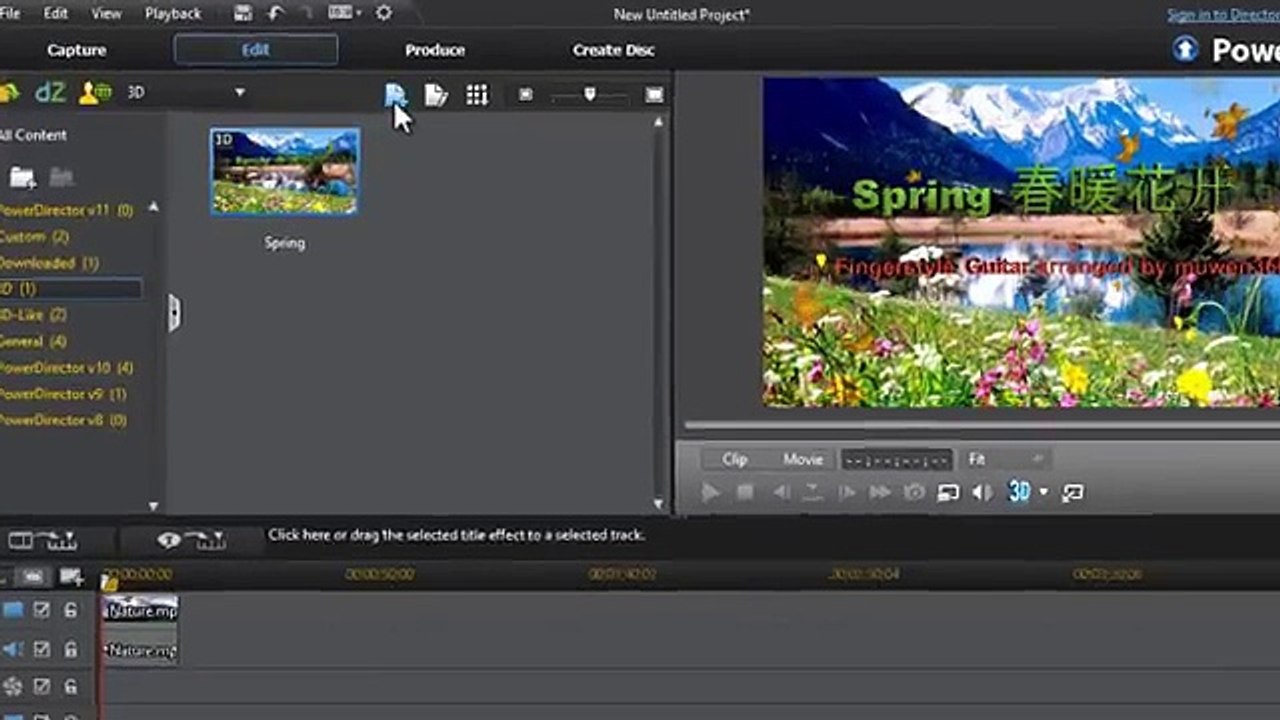Switch preview to Movie mode
Viewport: 1280px width, 720px height.
(803, 460)
